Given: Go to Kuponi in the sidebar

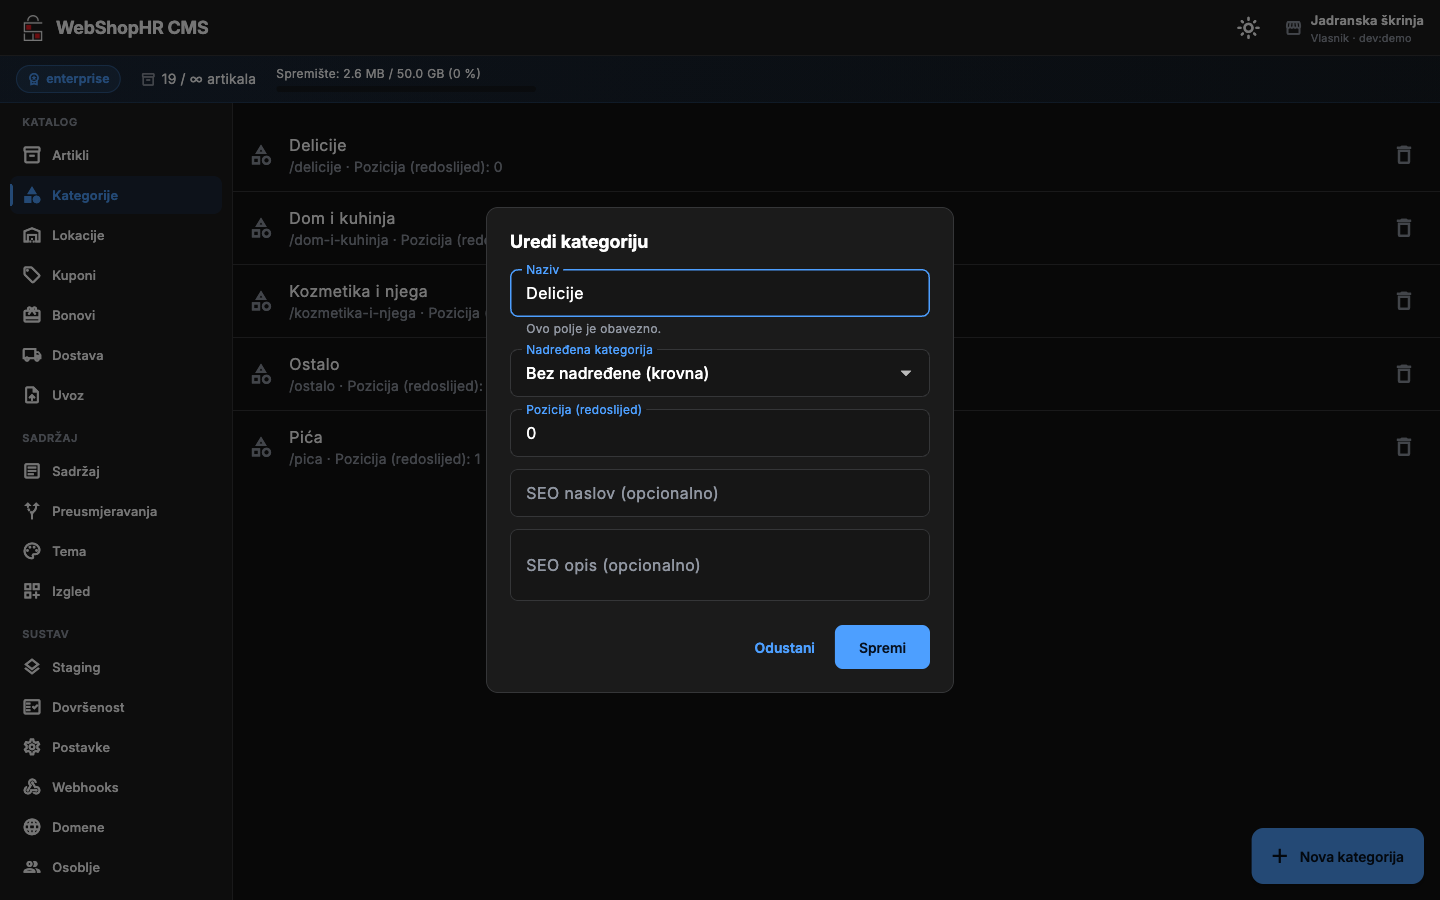Looking at the screenshot, I should pos(116,275).
